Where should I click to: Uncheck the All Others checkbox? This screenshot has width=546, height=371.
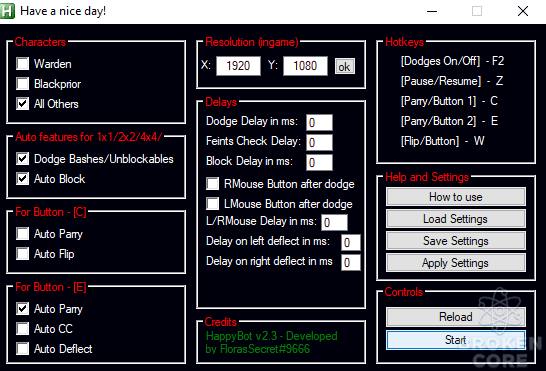23,103
